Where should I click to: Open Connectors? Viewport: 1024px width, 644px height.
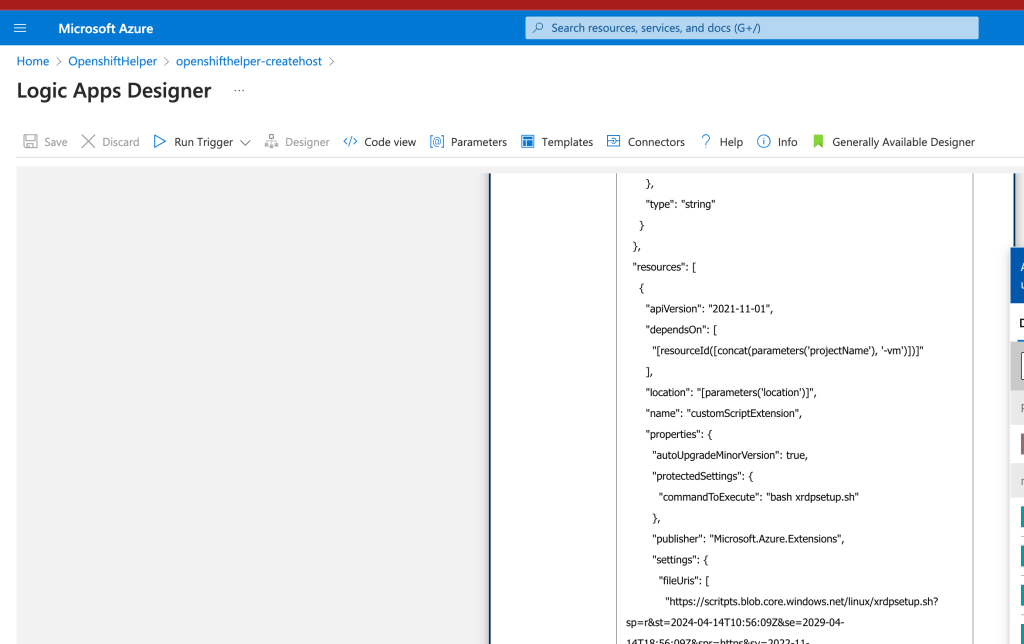656,142
